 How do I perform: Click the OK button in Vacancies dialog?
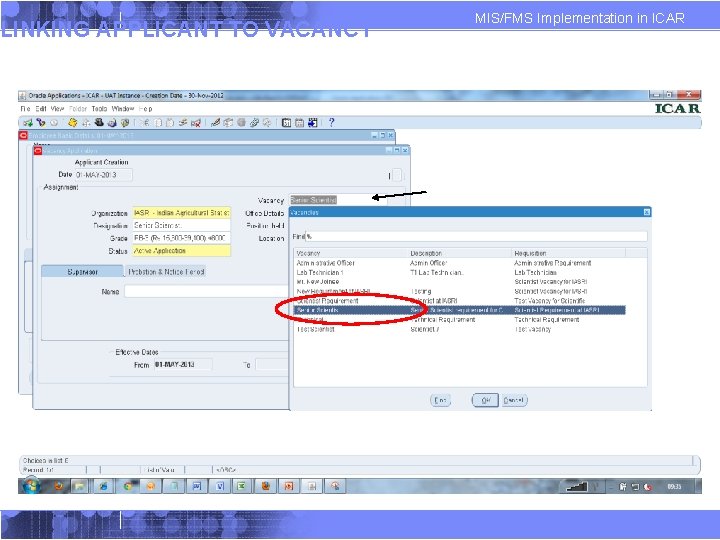tap(485, 400)
